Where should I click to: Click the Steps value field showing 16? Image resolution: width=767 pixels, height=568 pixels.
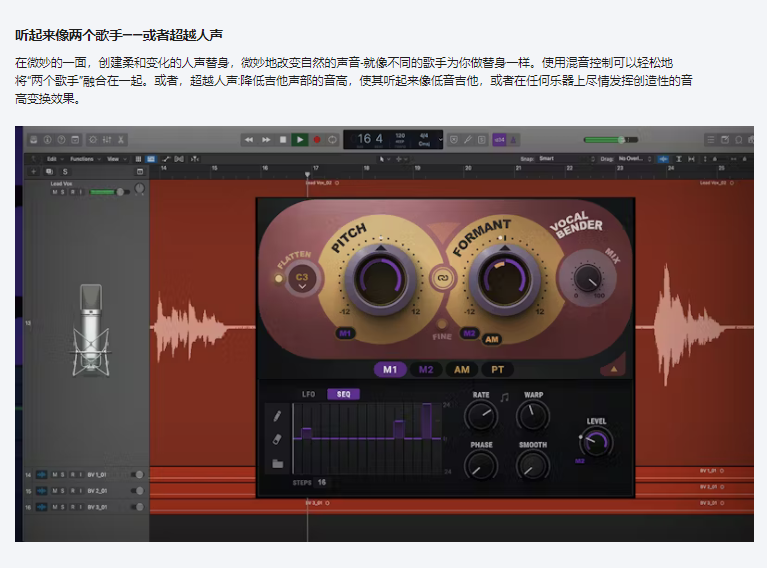tap(321, 482)
